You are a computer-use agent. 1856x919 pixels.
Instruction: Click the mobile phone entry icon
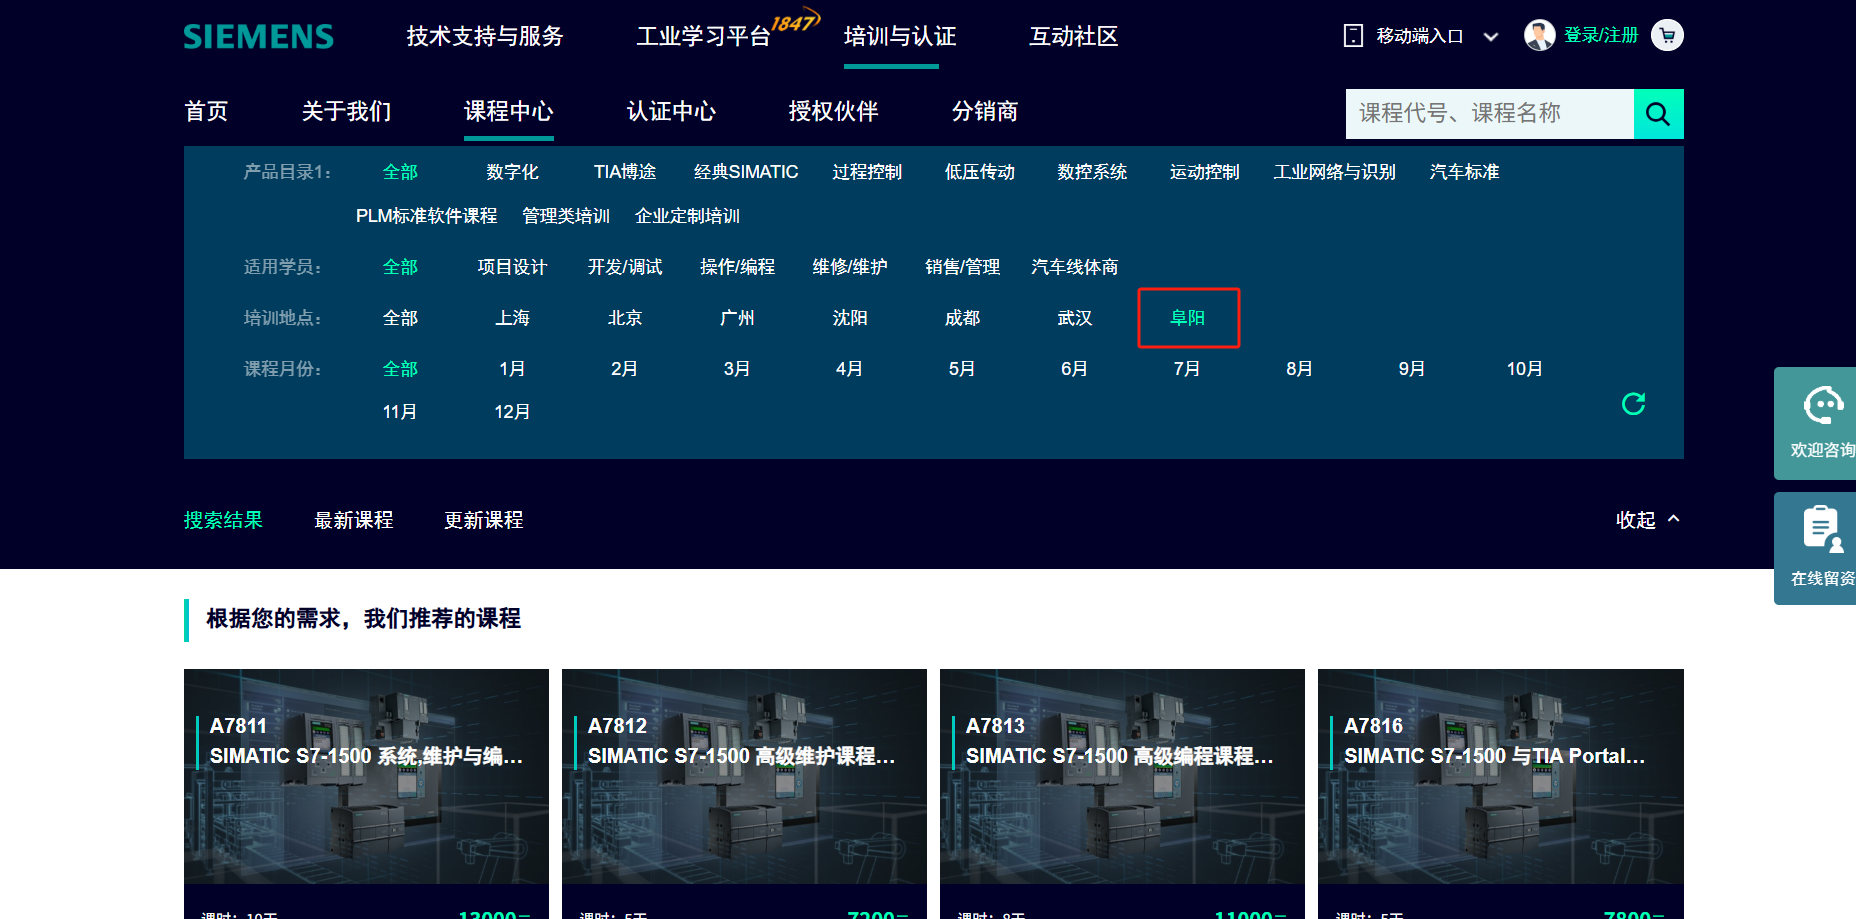click(x=1353, y=36)
